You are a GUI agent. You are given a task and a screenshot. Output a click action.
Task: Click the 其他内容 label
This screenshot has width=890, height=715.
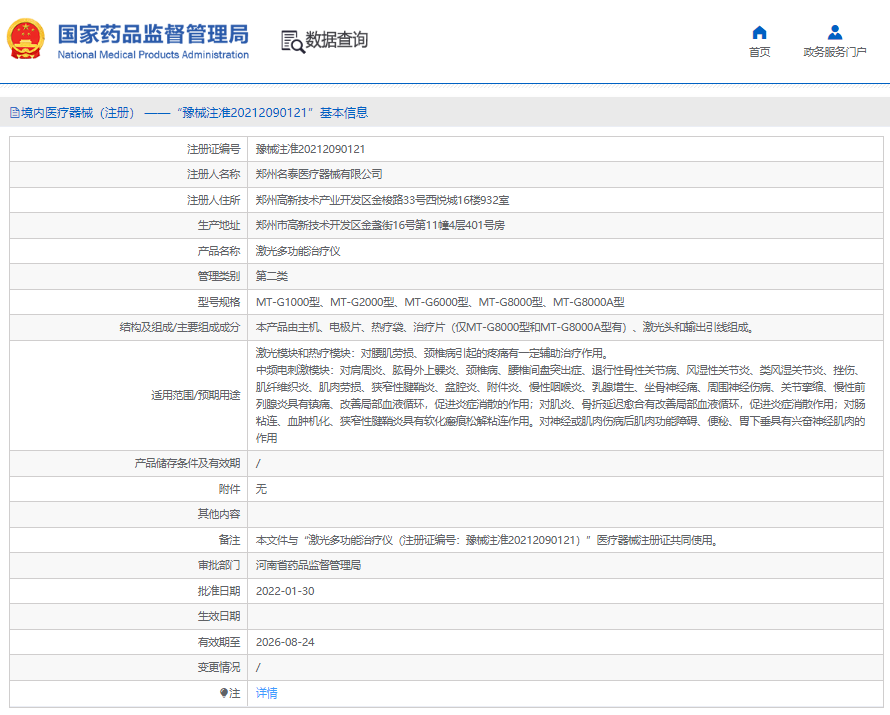pyautogui.click(x=219, y=514)
